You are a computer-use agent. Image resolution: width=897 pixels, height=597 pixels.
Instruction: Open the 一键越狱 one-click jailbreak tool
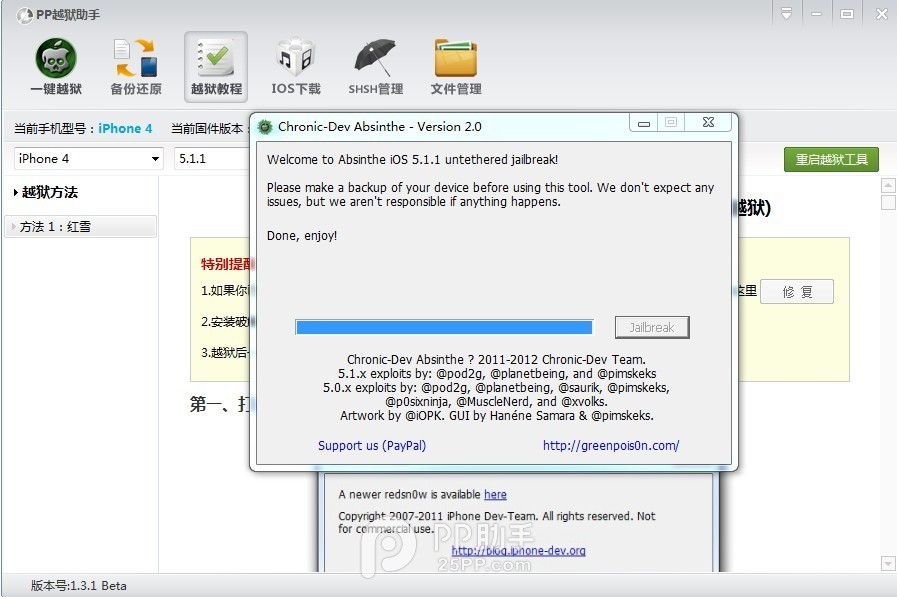click(x=55, y=67)
